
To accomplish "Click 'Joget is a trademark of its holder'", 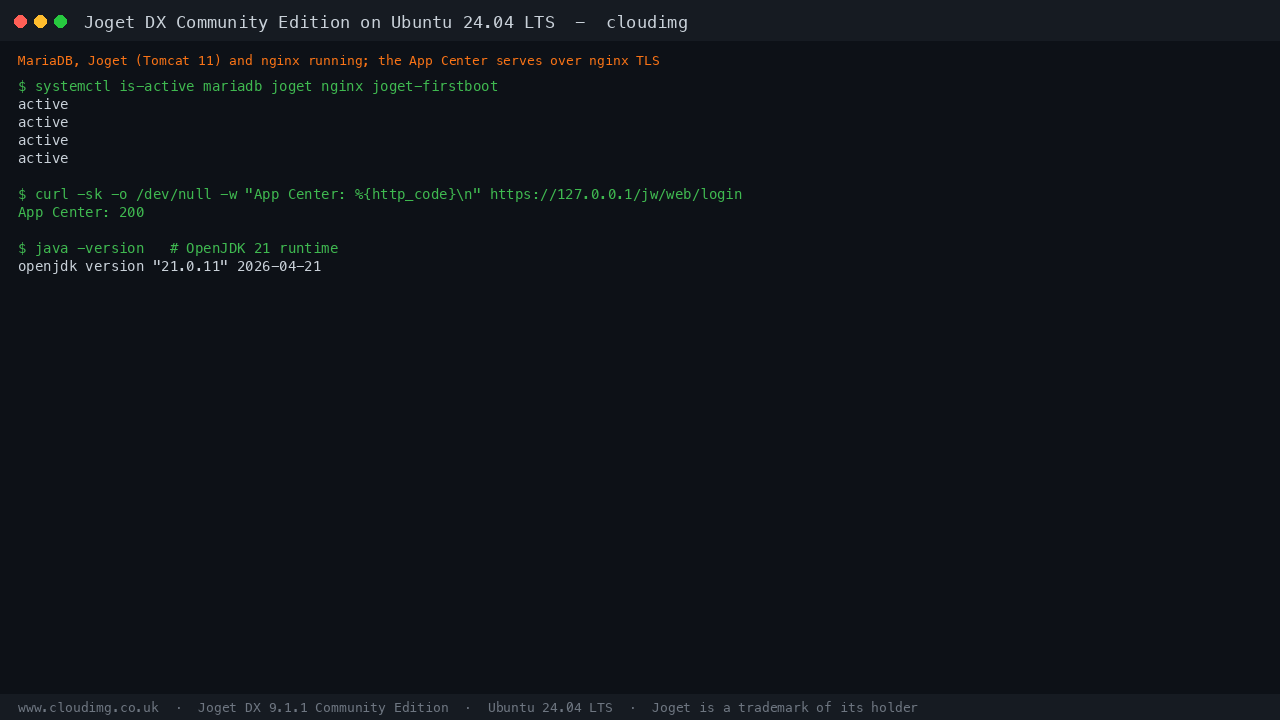I will pos(785,707).
